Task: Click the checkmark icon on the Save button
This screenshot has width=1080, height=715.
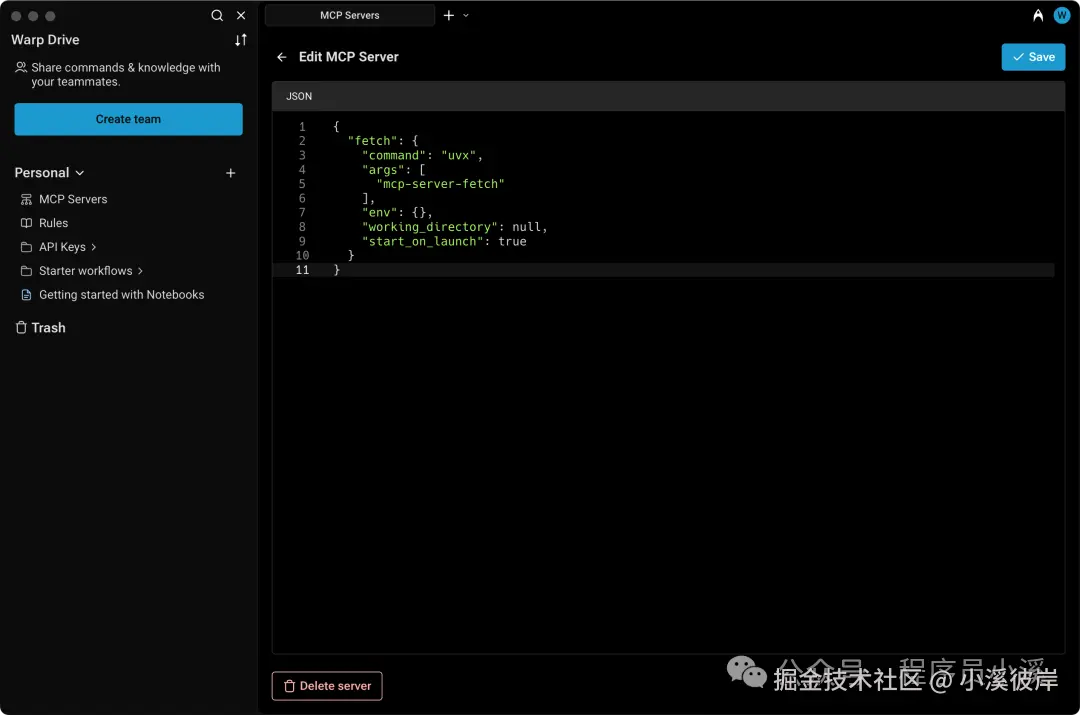Action: [1018, 57]
